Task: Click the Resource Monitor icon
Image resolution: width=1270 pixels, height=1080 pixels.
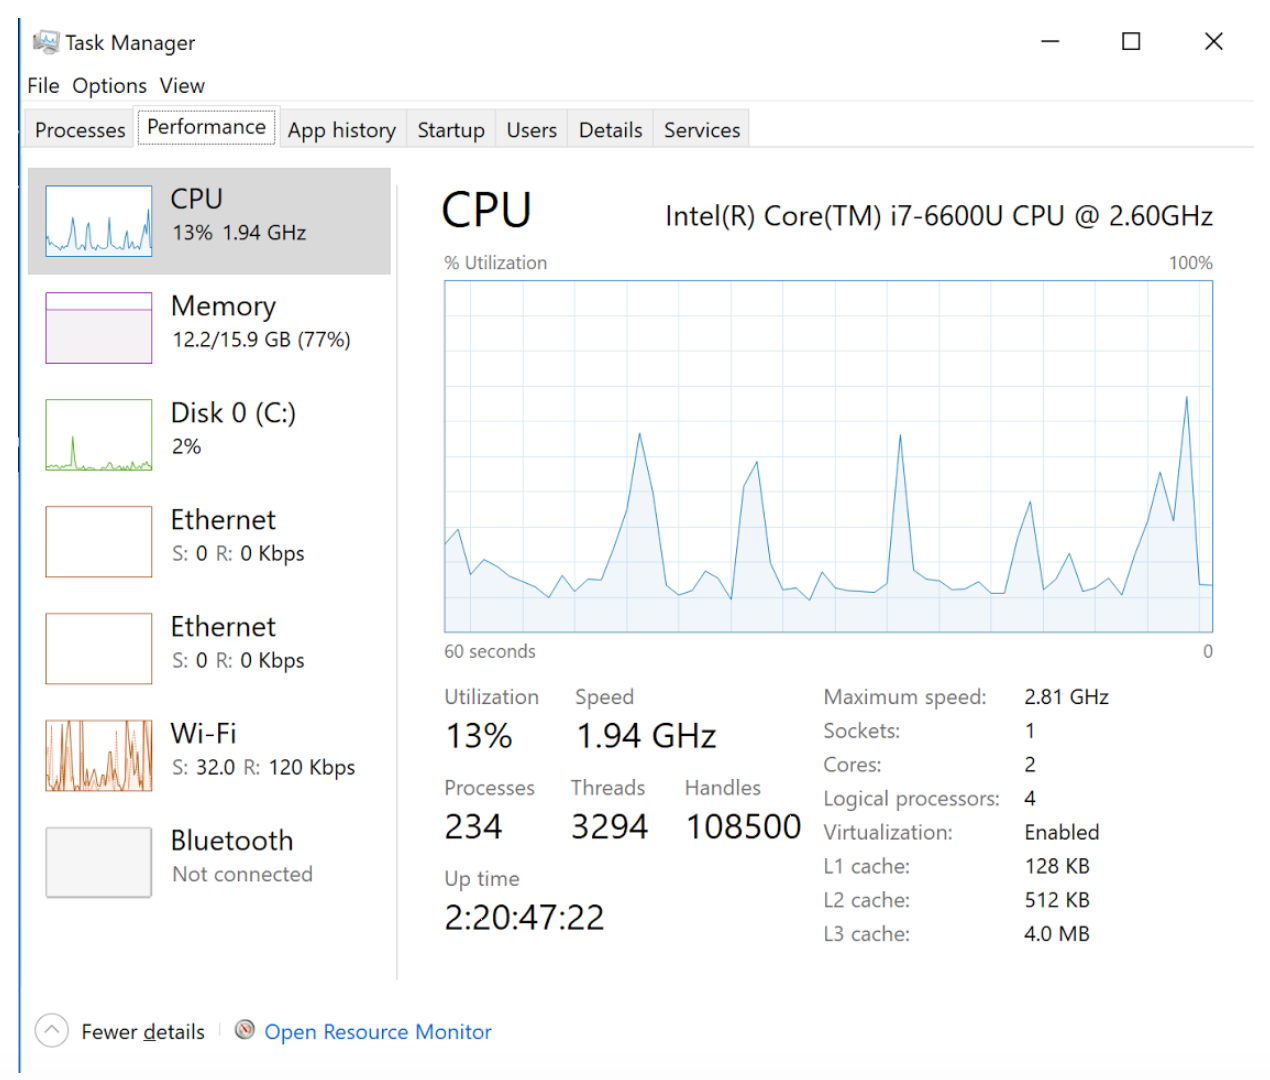Action: pos(244,1030)
